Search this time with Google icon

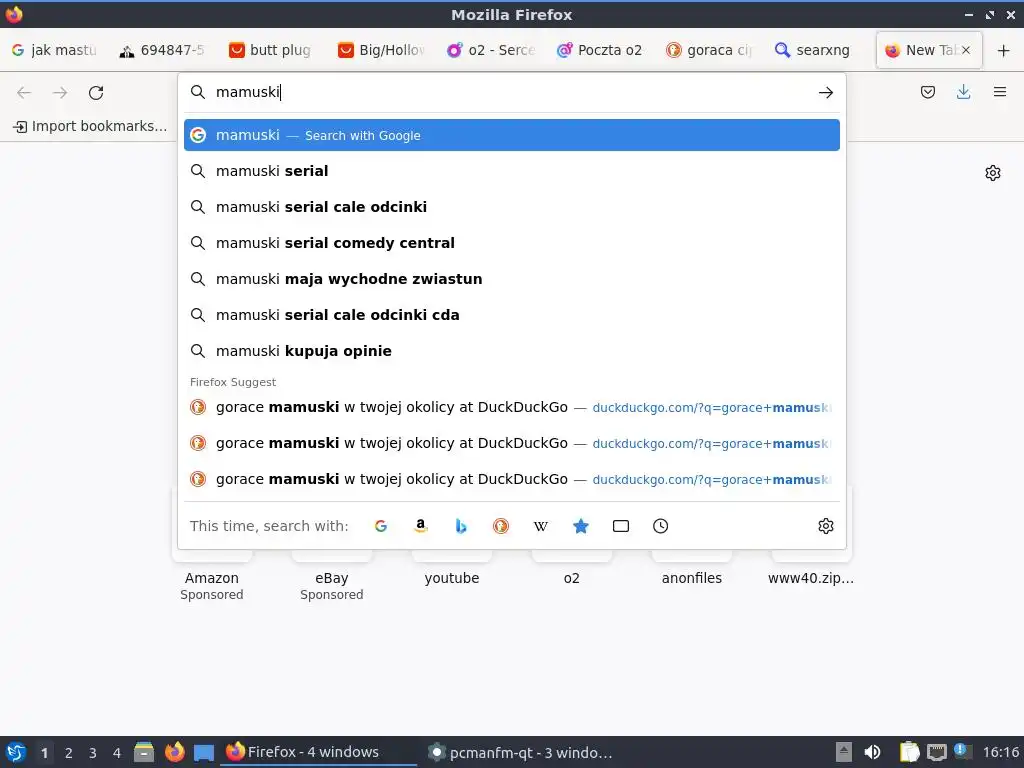tap(381, 526)
